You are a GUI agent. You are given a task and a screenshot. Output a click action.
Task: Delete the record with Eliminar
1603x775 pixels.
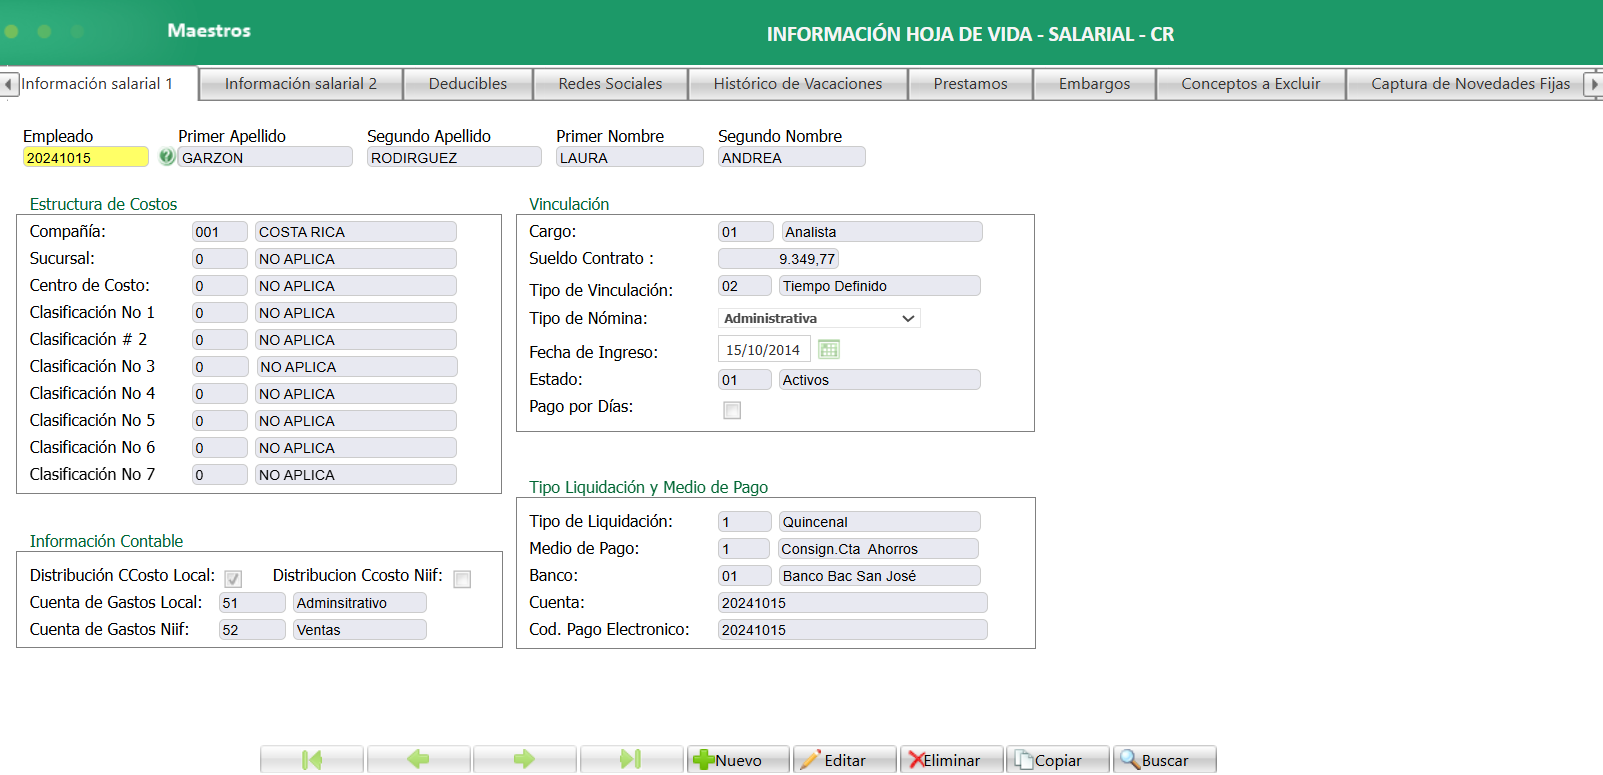point(951,760)
